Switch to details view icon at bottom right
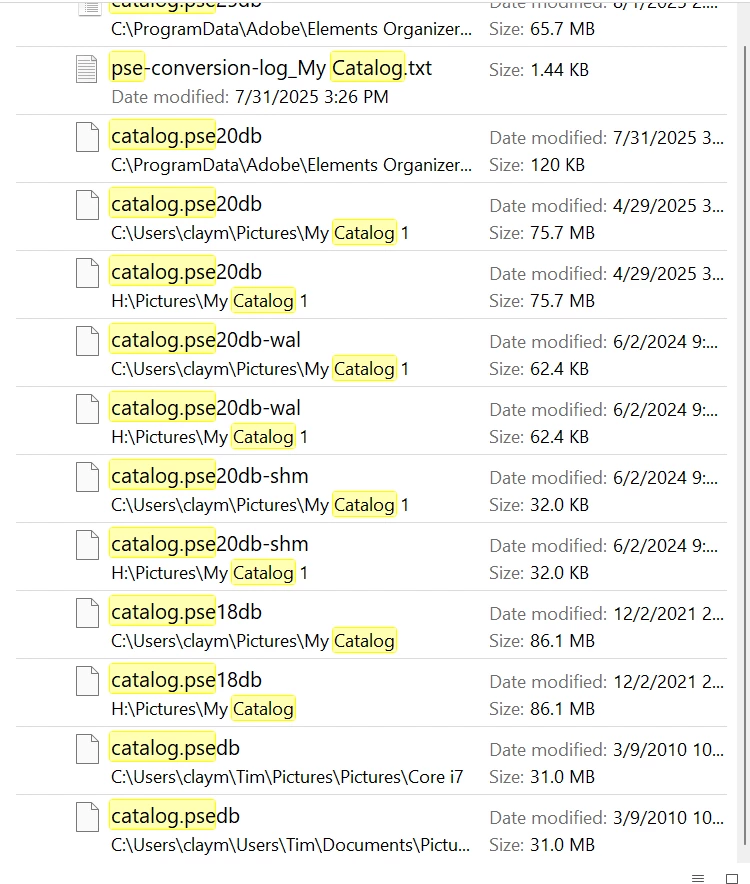 tap(698, 878)
